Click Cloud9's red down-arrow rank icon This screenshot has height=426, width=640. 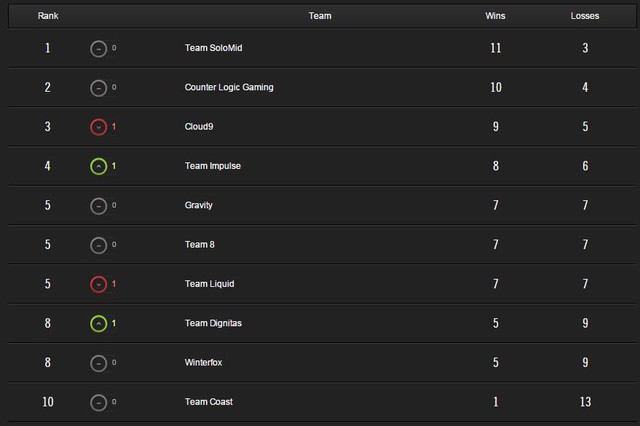98,127
